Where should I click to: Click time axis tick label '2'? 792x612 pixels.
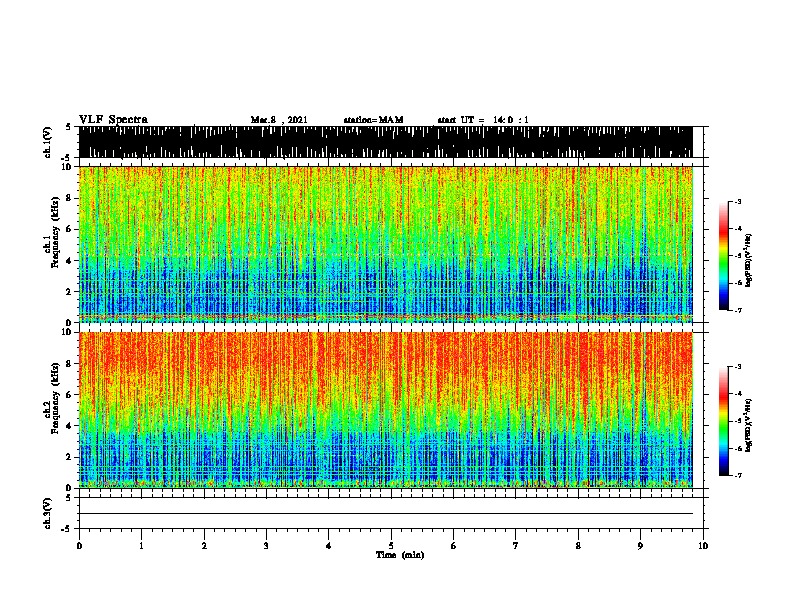click(204, 546)
